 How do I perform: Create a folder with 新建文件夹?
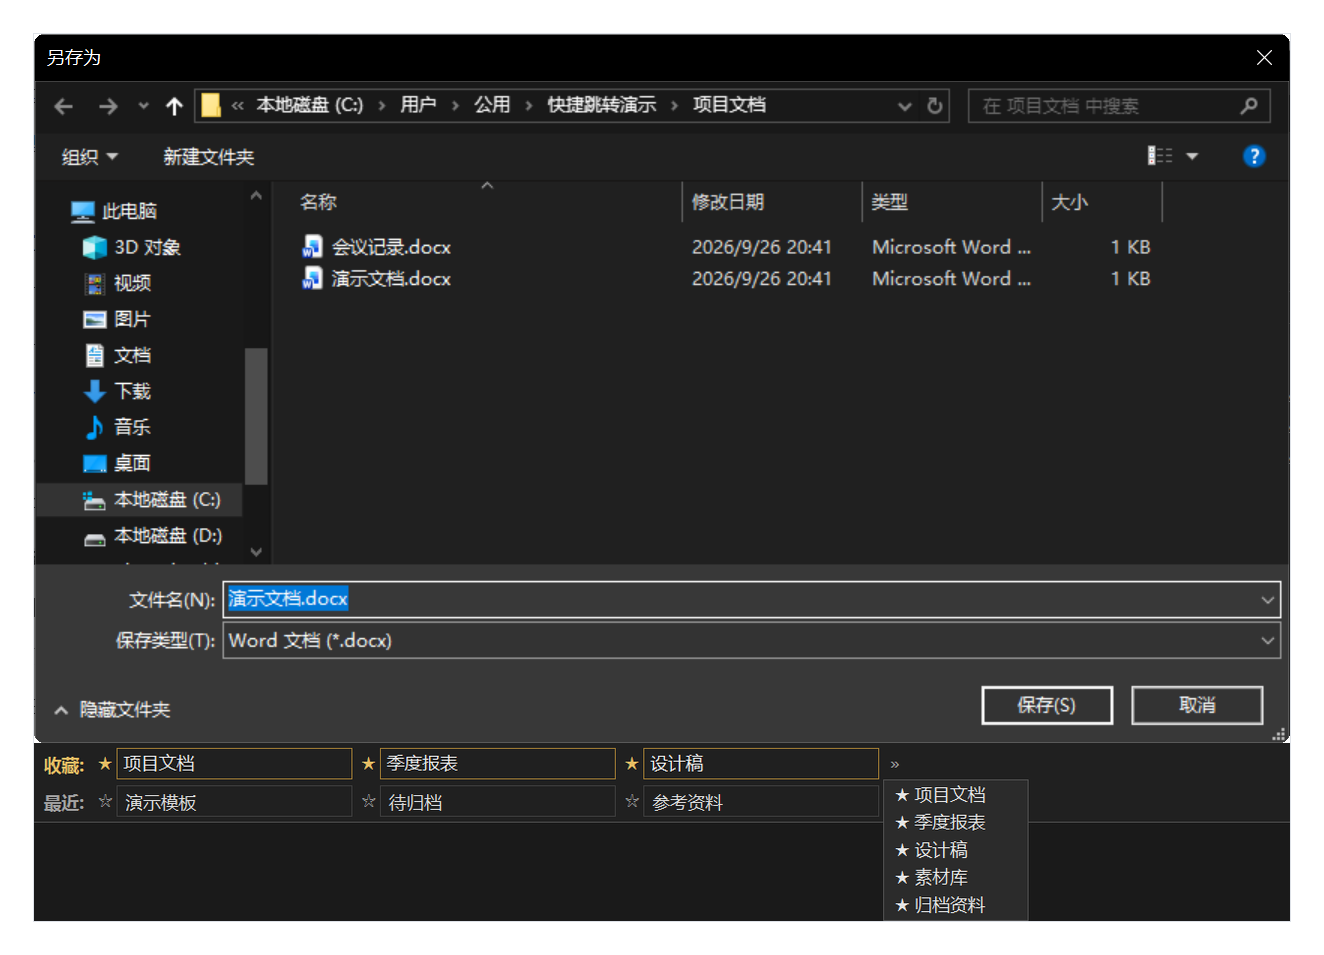pos(209,157)
